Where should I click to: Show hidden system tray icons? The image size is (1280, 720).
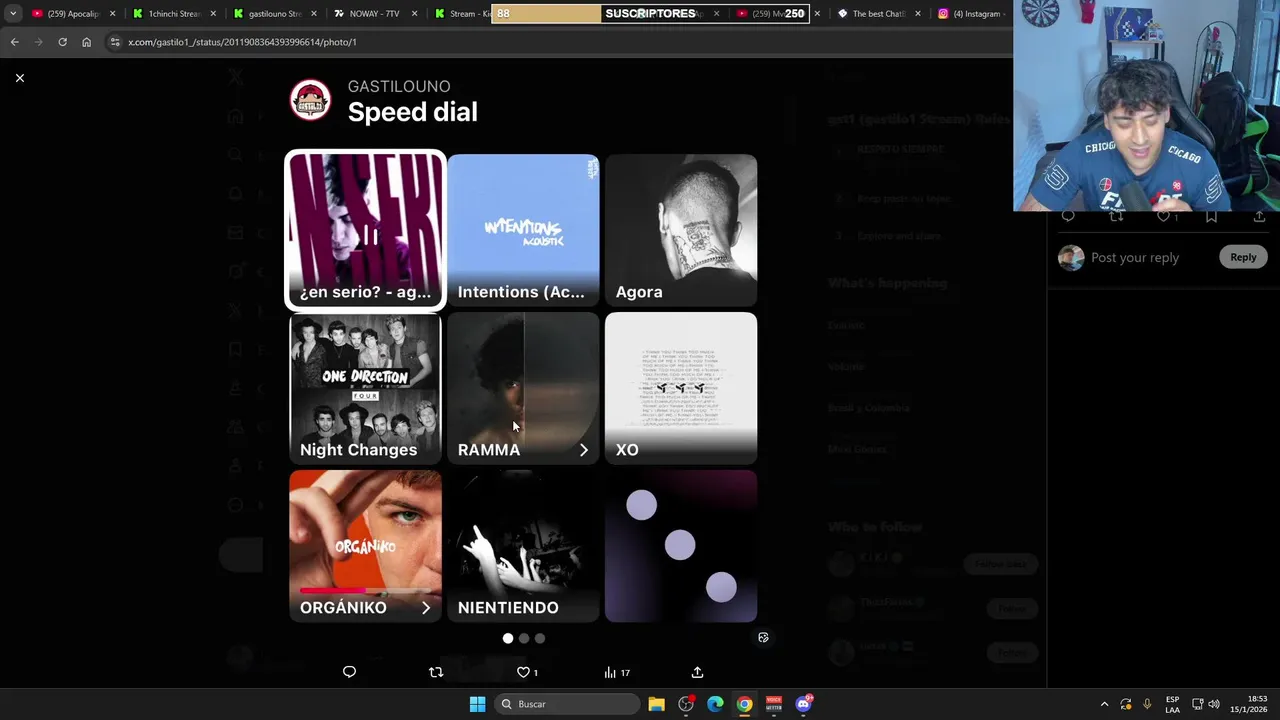(1104, 704)
